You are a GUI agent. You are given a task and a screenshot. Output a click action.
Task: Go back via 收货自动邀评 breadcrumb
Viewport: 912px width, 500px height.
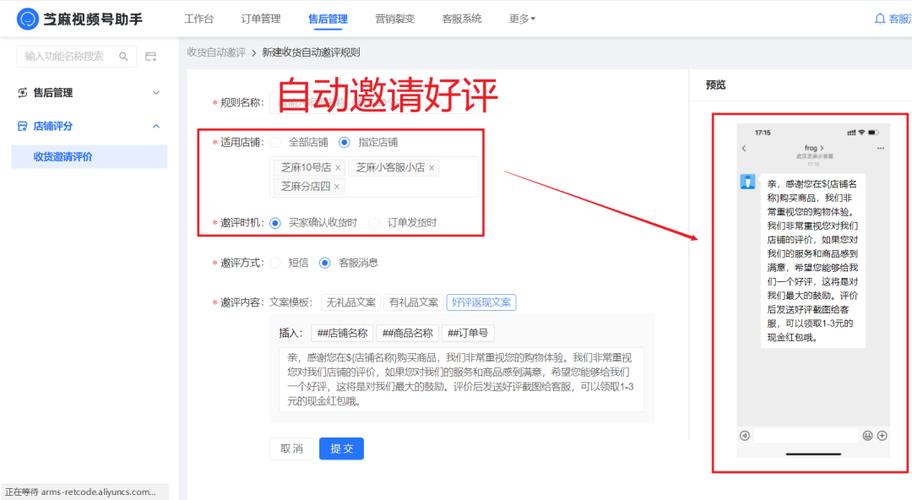click(216, 52)
